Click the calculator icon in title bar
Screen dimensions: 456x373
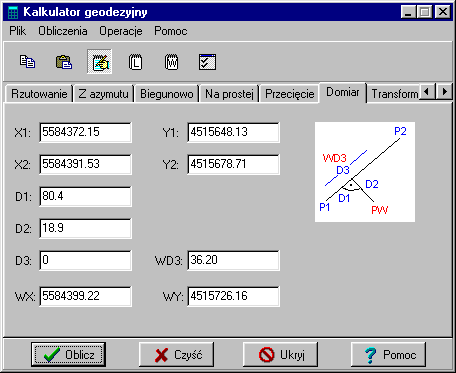pos(13,12)
